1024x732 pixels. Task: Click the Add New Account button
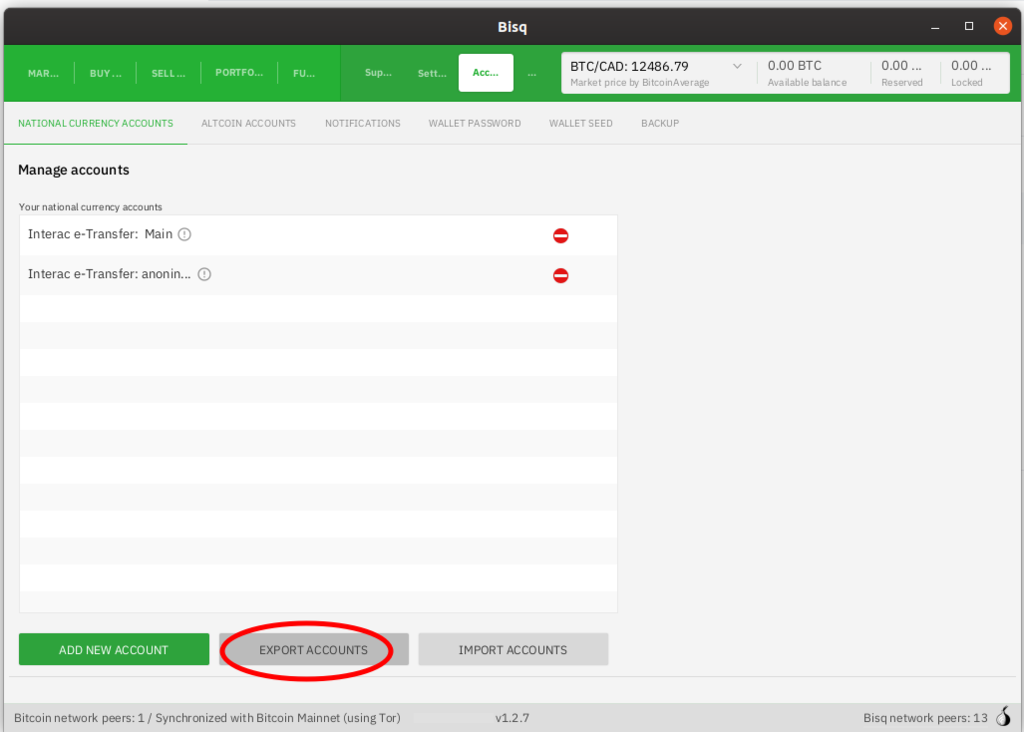114,650
